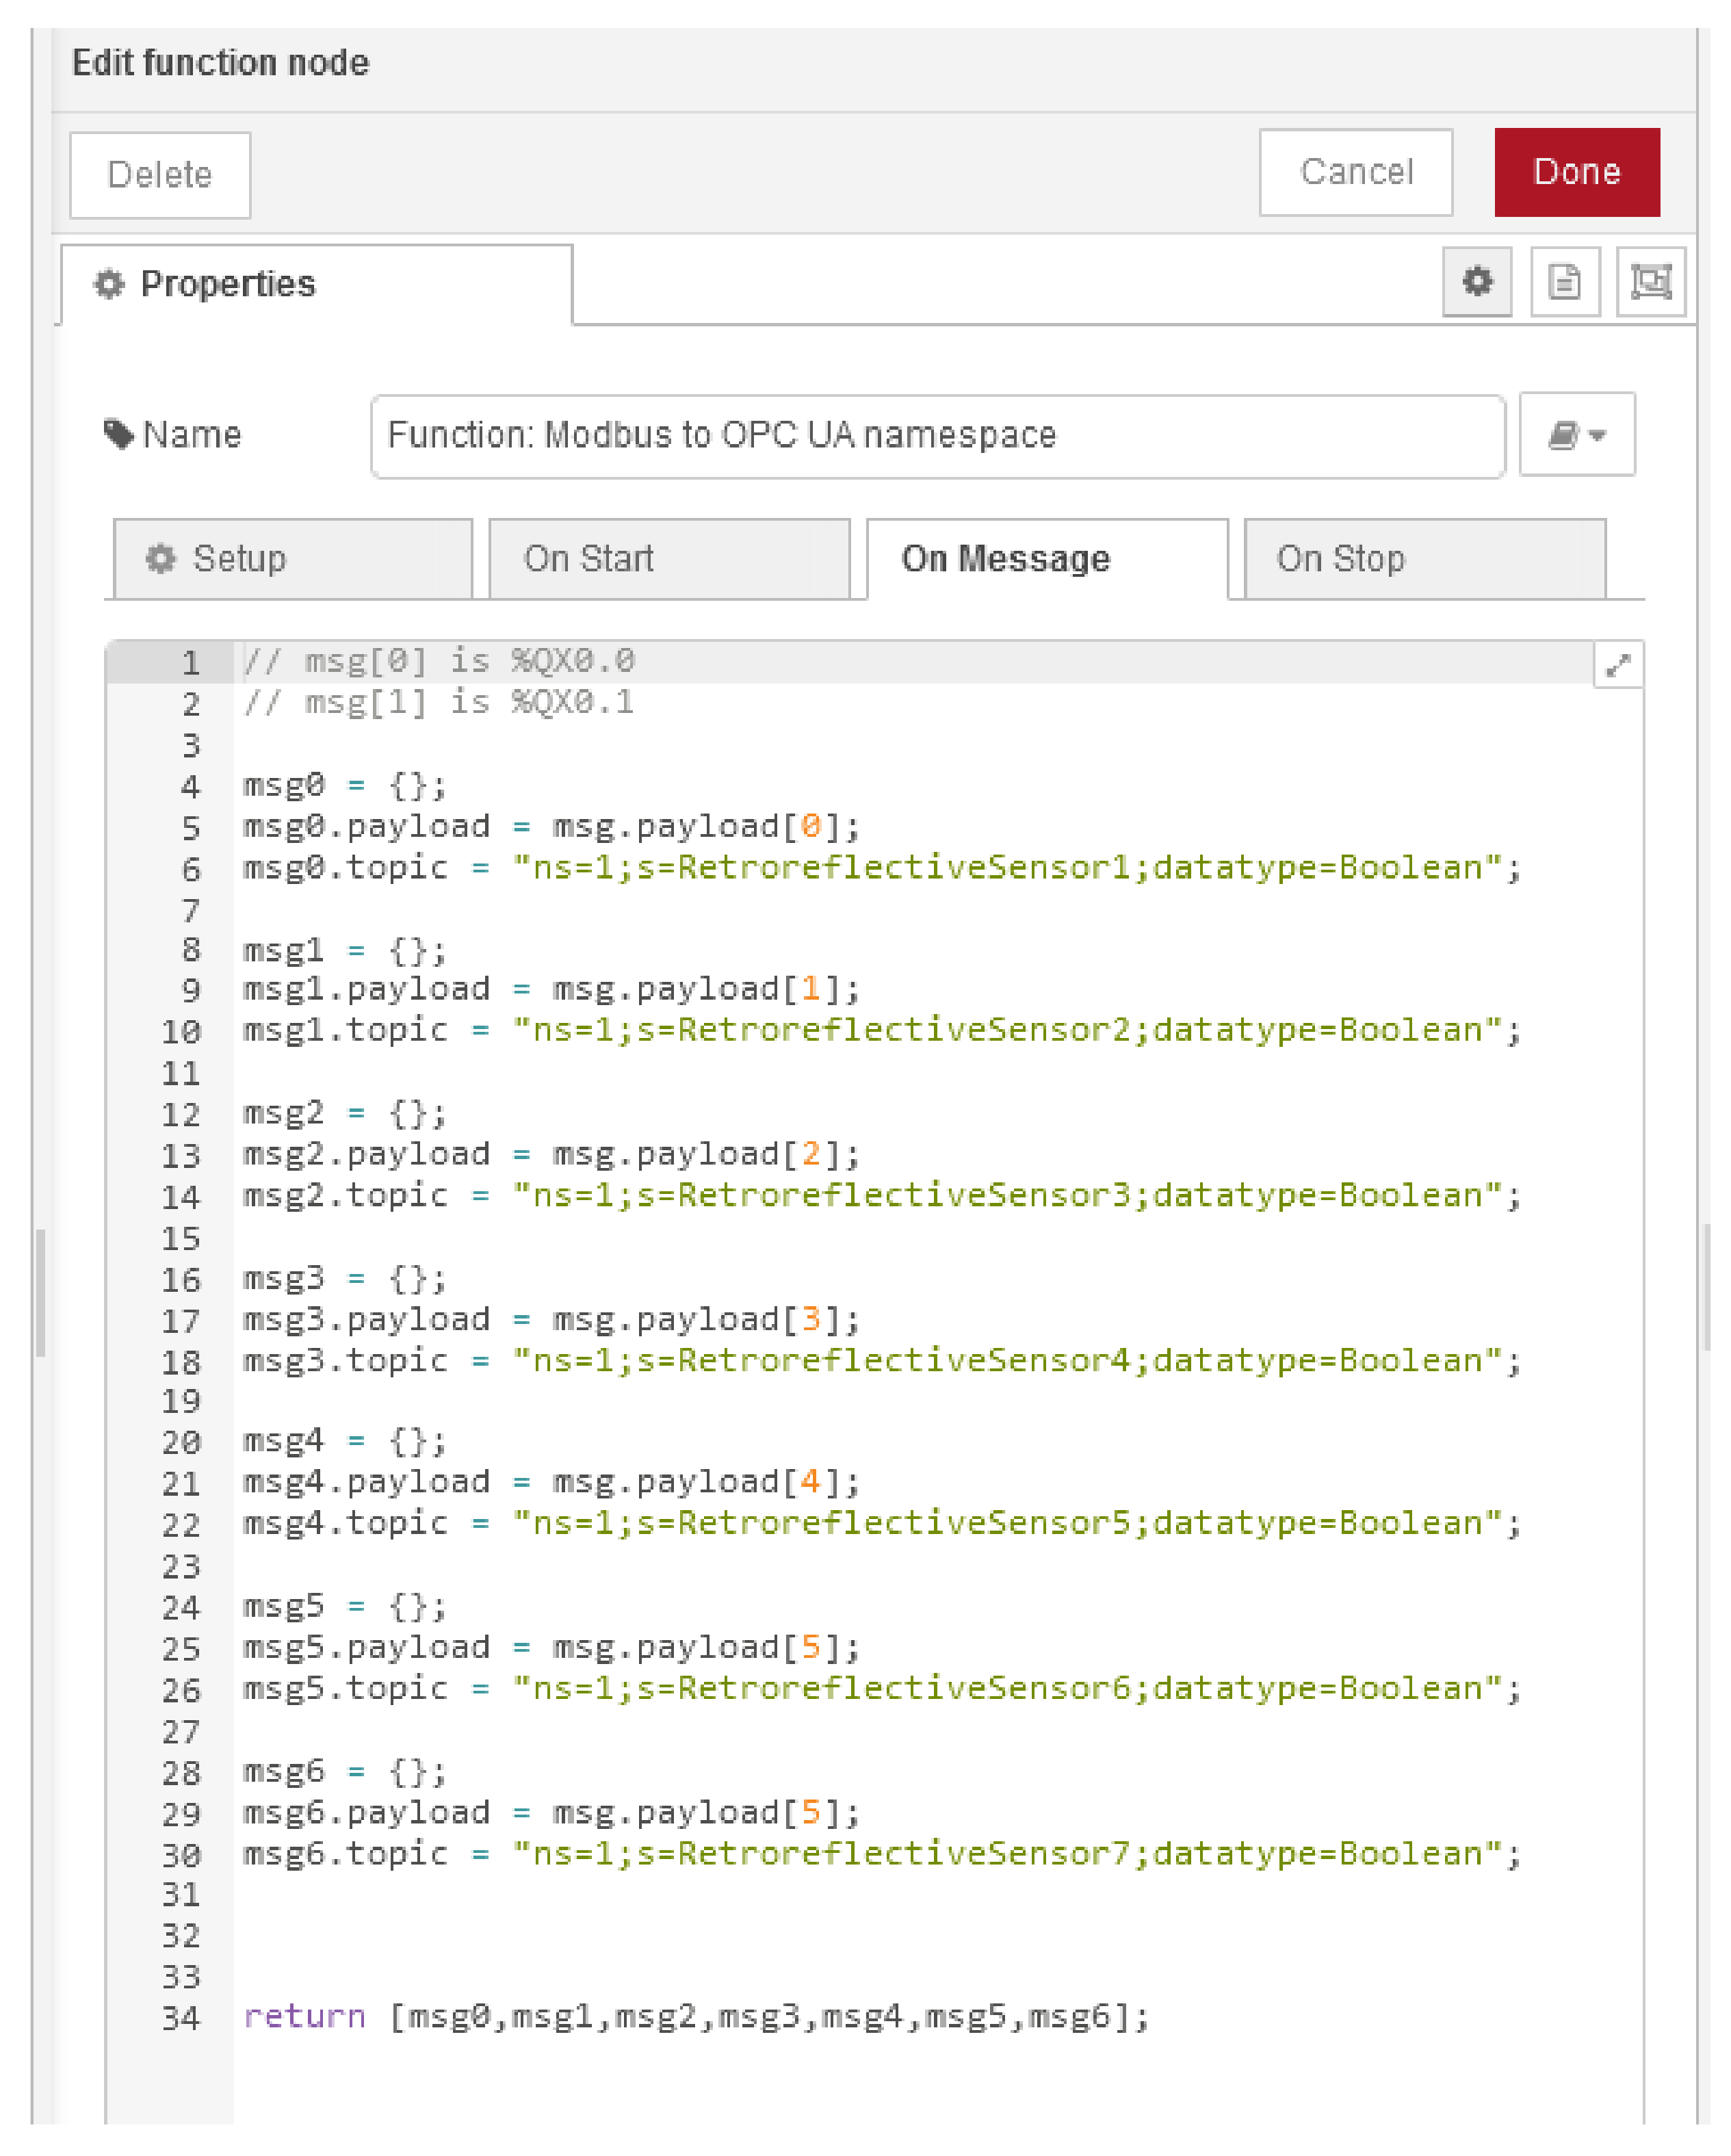This screenshot has height=2156, width=1731.
Task: Click line 'msg5.payload = msg.payload[5];'
Action: tap(551, 1647)
